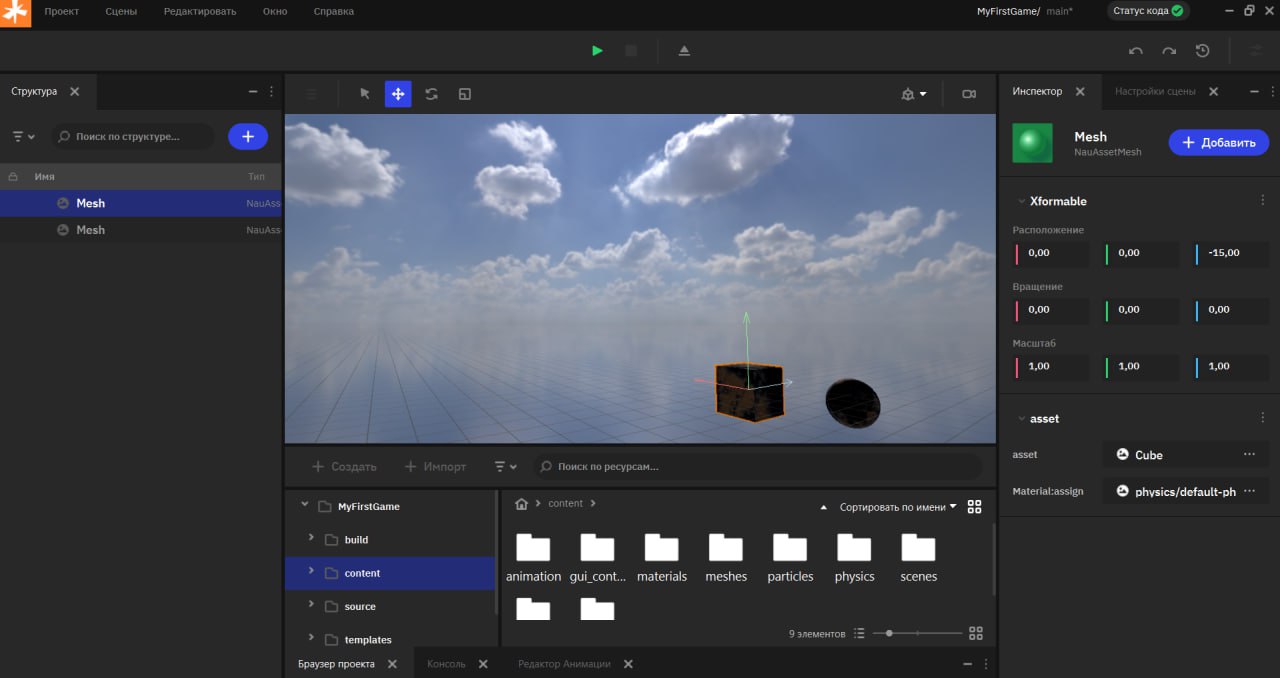The width and height of the screenshot is (1280, 678).
Task: Collapse the Xformable section
Action: pyautogui.click(x=1021, y=201)
